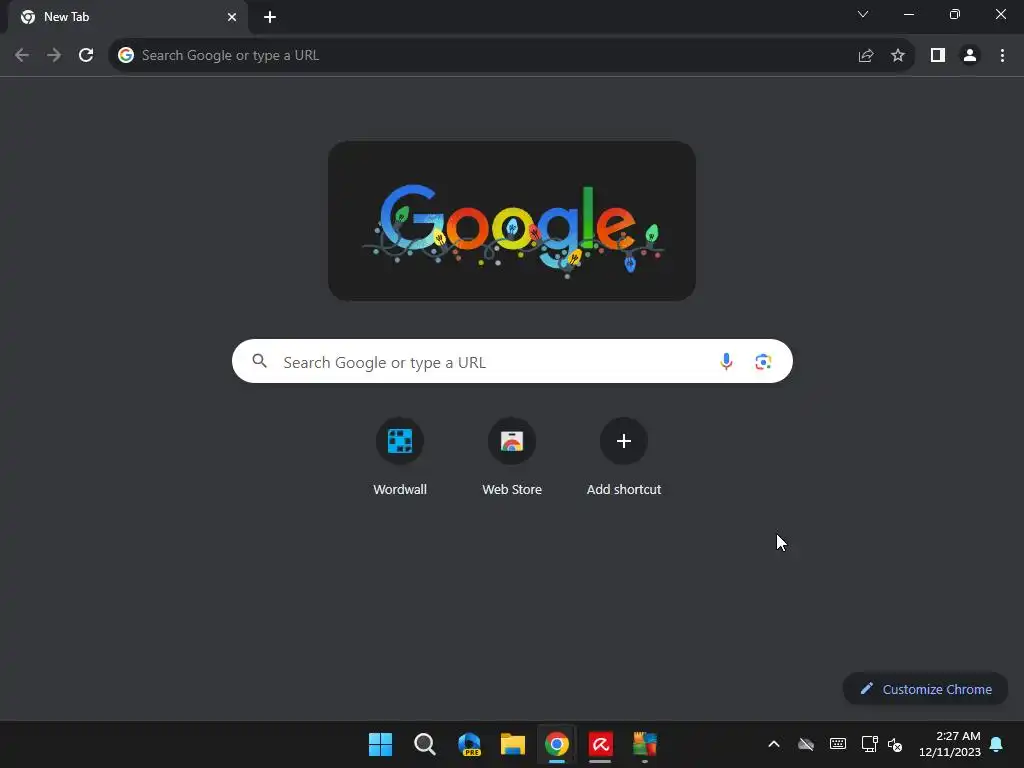Open File Explorer from the taskbar
The width and height of the screenshot is (1024, 768).
click(513, 744)
